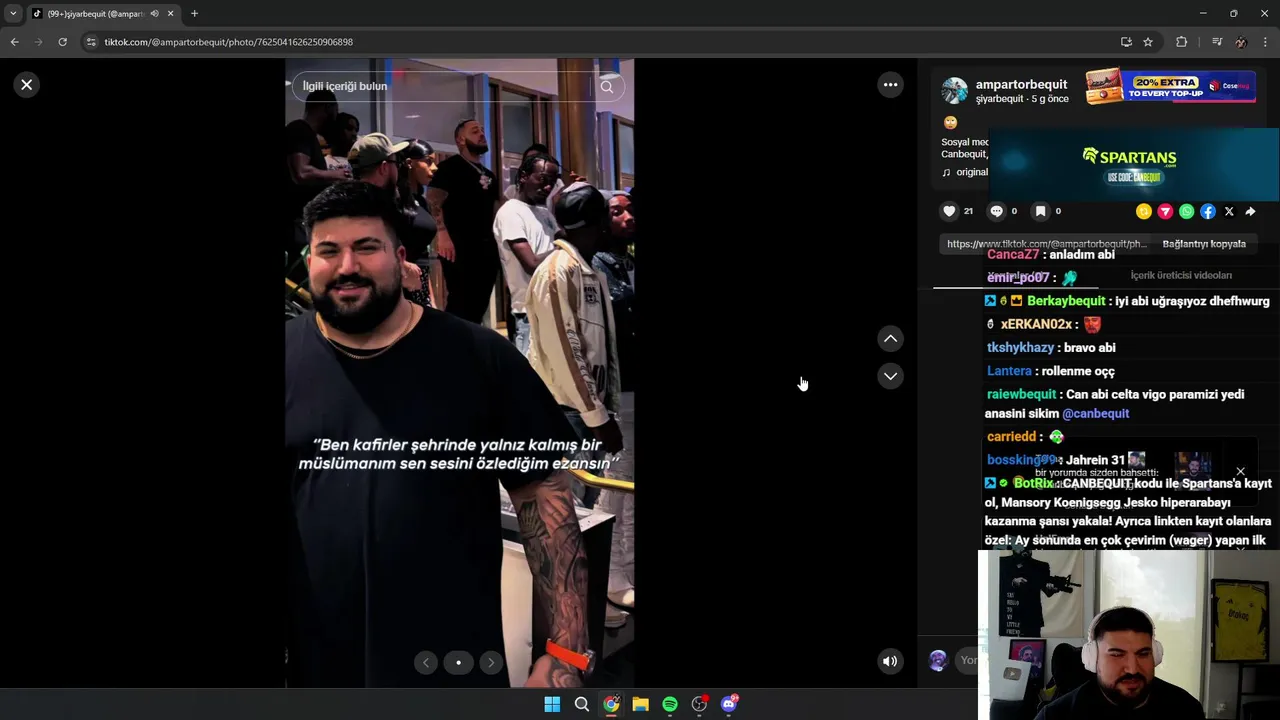Share the post to WhatsApp
The width and height of the screenshot is (1280, 720).
1186,211
